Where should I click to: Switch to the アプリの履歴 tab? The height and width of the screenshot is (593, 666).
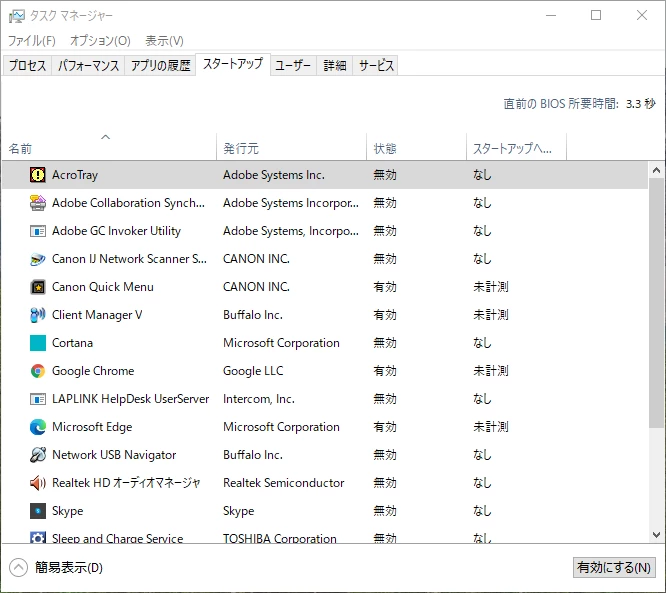coord(160,65)
